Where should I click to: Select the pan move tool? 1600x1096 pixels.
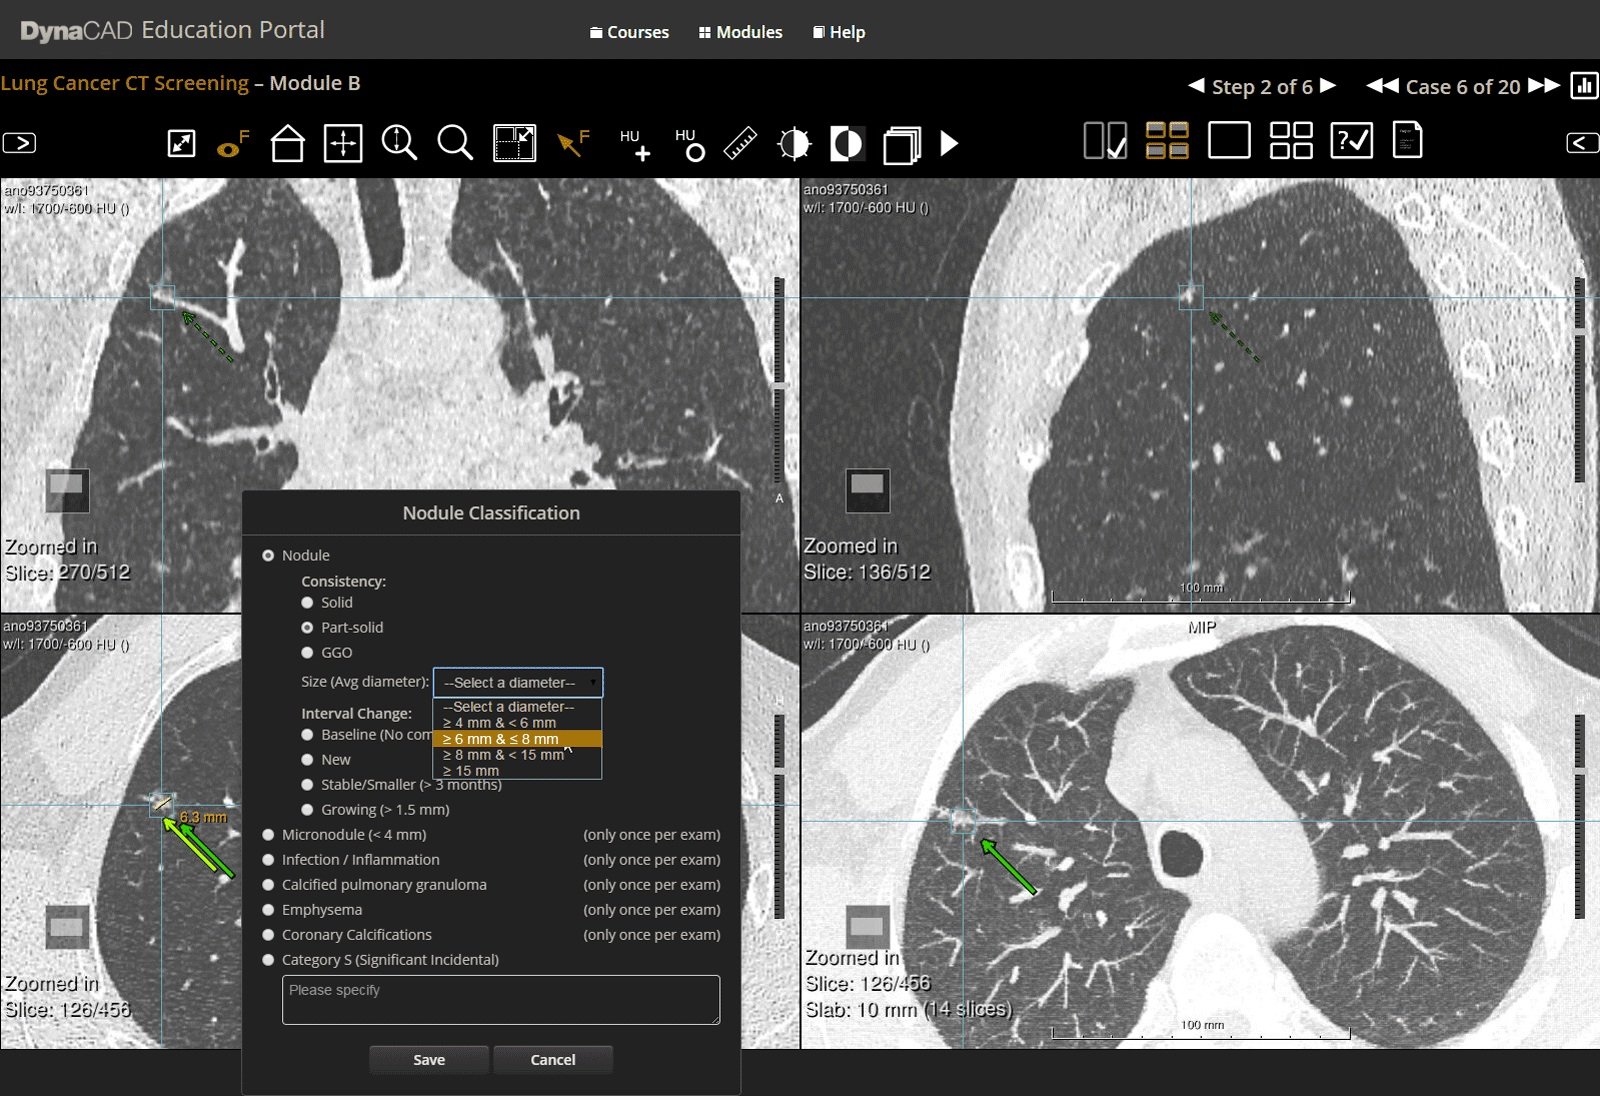(343, 143)
